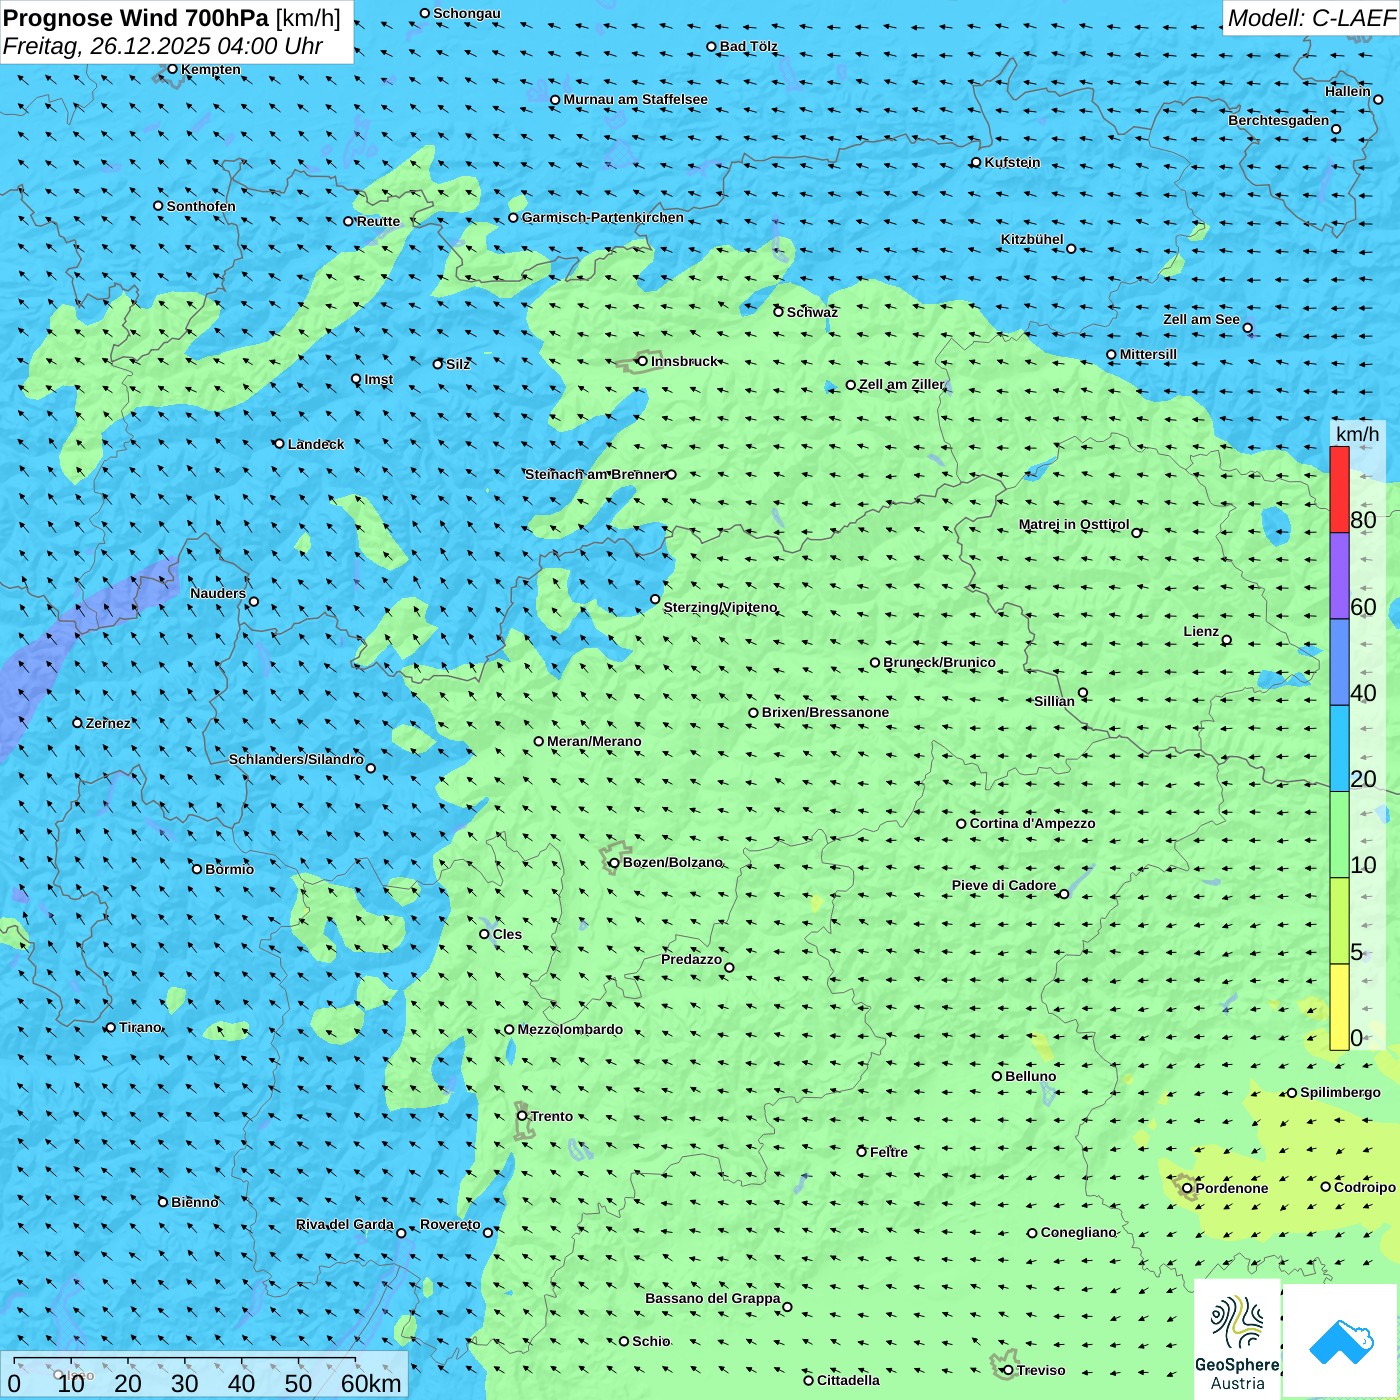Select the Treviso city marker
Screen dimensions: 1400x1400
coord(1008,1370)
